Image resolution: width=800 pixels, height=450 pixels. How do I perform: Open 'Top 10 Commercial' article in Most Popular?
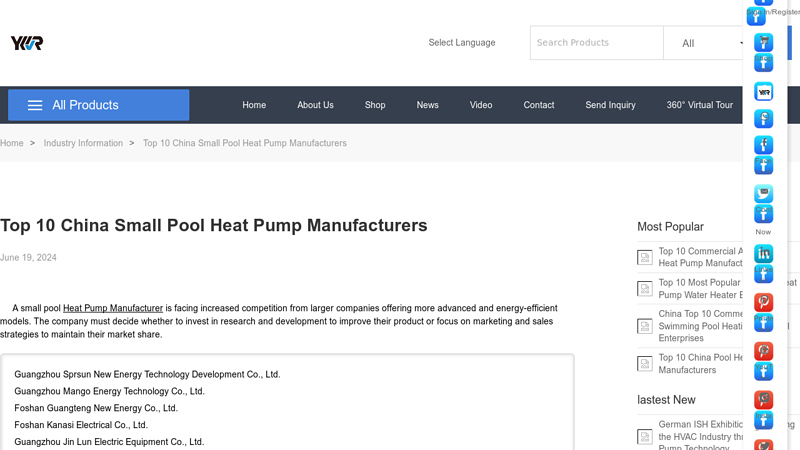[x=701, y=257]
